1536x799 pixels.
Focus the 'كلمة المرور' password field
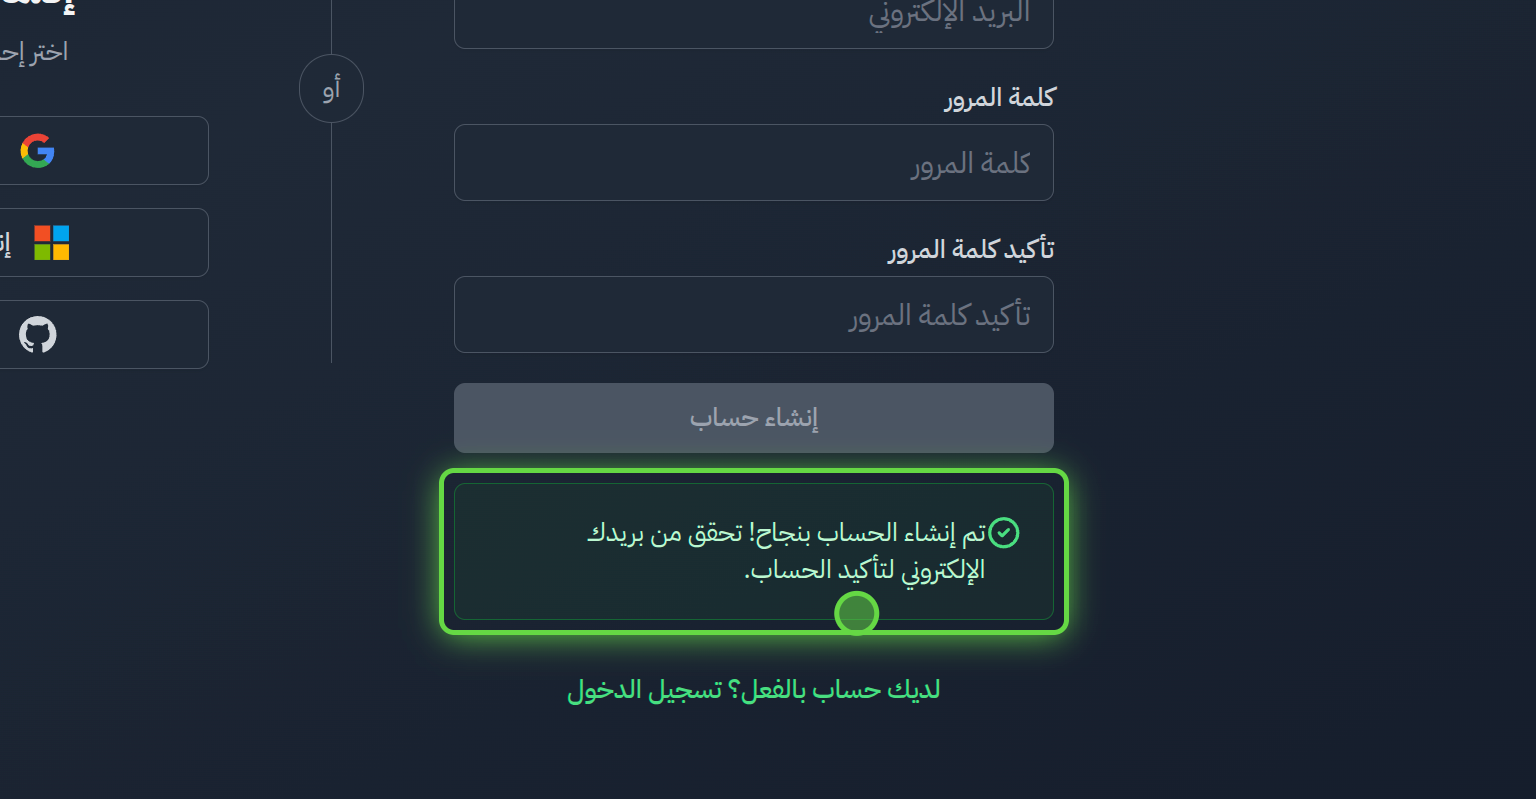(x=754, y=162)
